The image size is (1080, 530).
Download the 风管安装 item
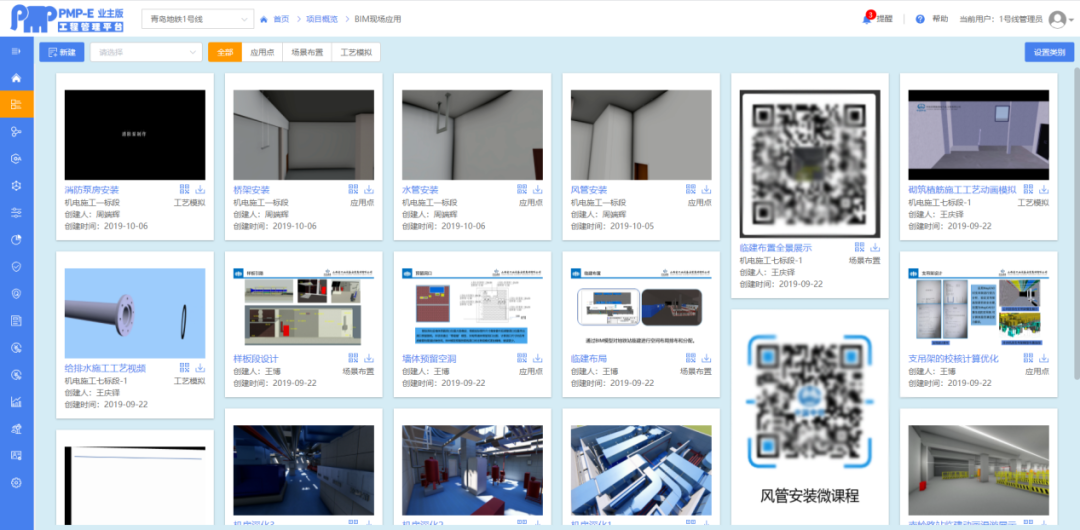706,190
